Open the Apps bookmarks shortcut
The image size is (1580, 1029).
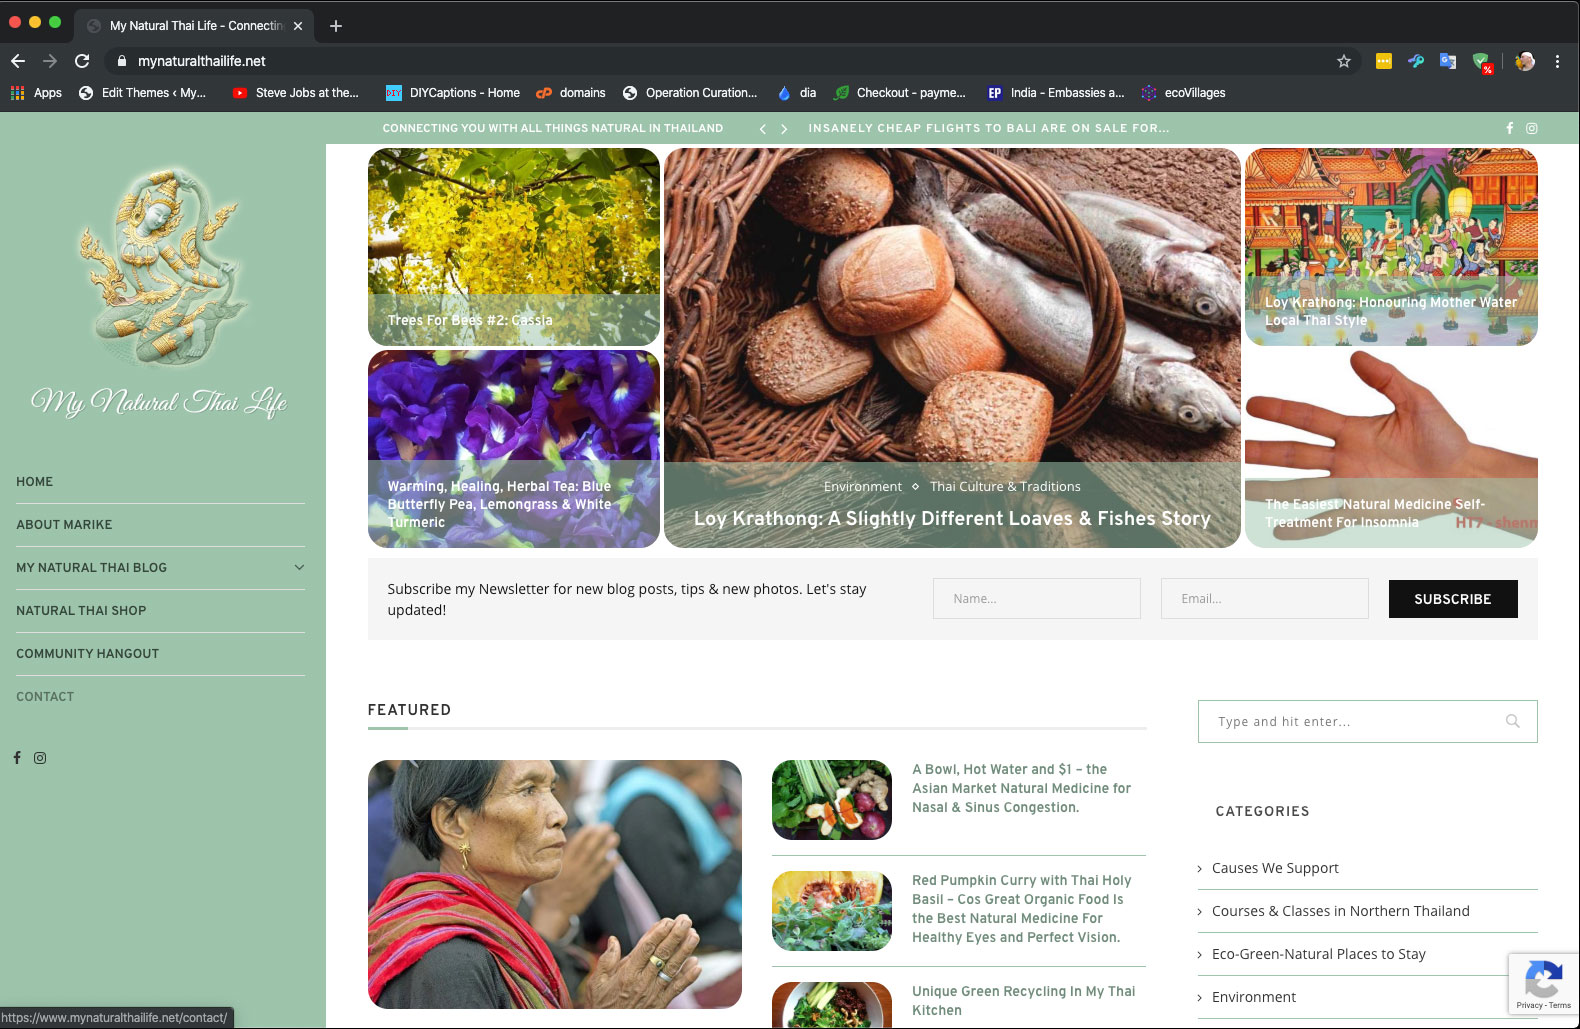point(36,93)
